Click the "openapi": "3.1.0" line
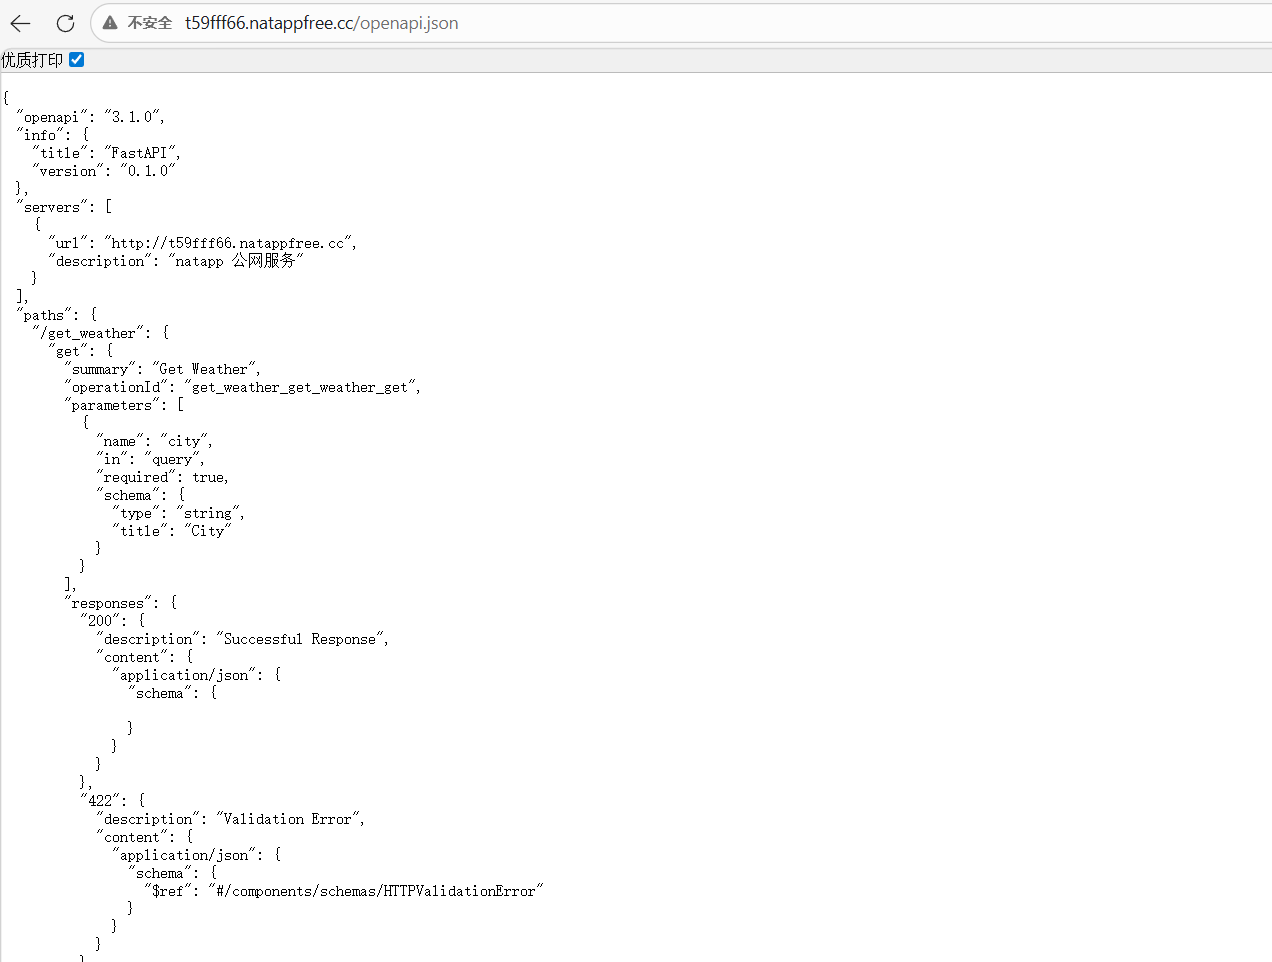This screenshot has width=1272, height=962. coord(90,117)
